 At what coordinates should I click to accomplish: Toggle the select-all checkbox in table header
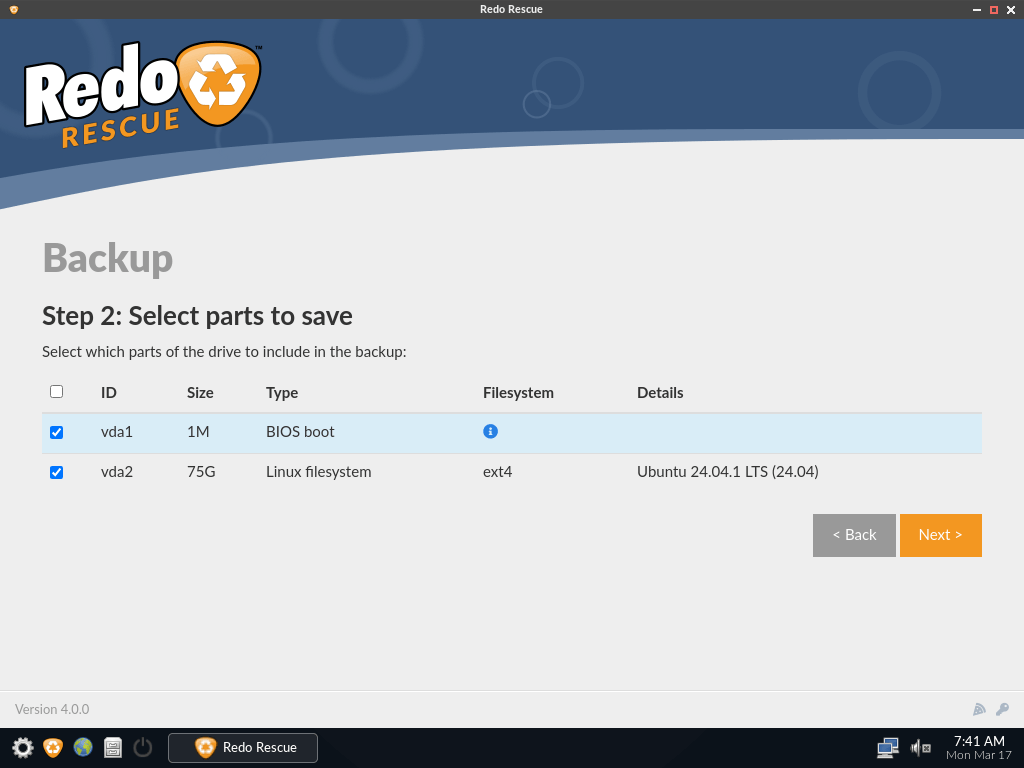point(56,391)
